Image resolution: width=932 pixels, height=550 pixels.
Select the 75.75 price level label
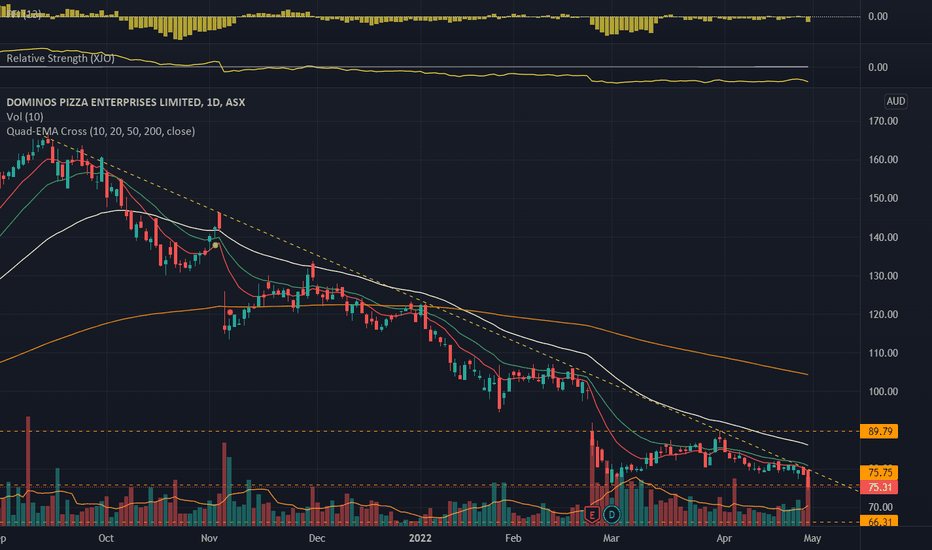tap(879, 473)
